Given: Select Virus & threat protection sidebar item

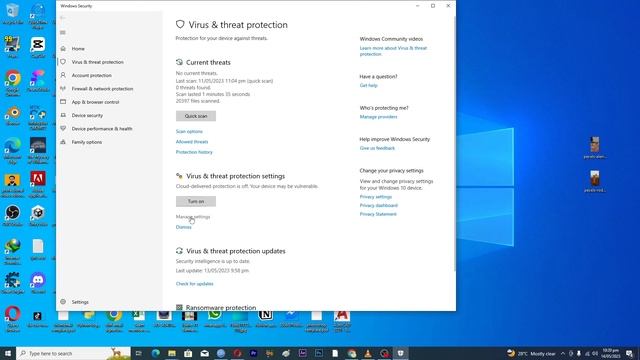Looking at the screenshot, I should coord(98,62).
